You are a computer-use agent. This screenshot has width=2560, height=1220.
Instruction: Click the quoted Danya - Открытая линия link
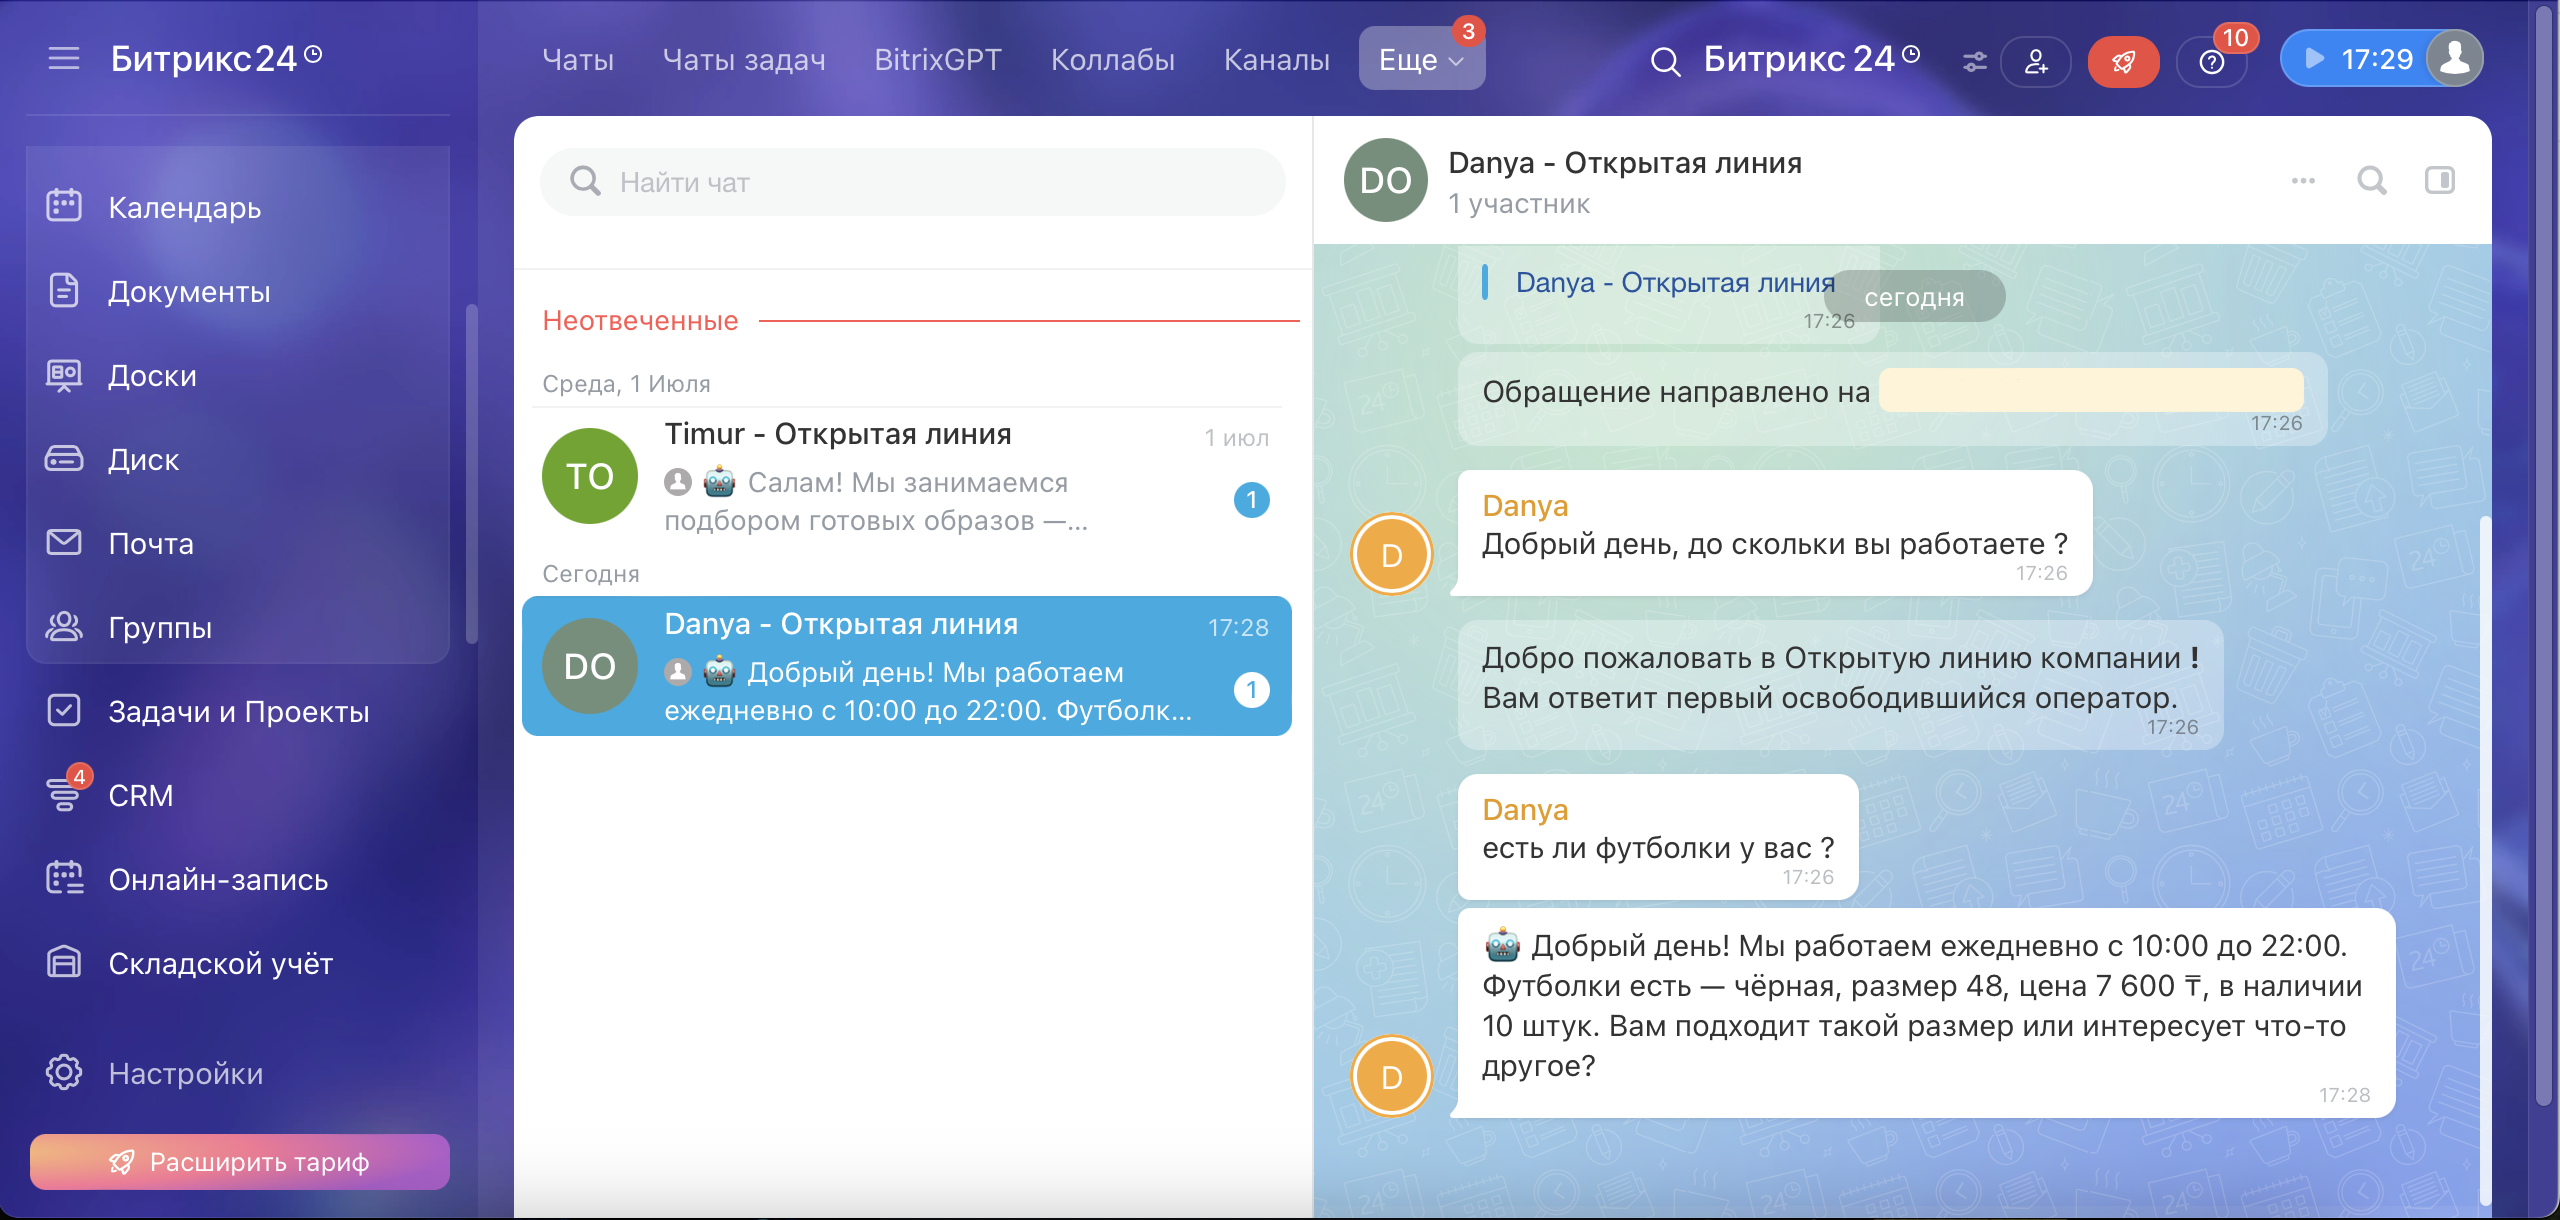pos(1675,283)
